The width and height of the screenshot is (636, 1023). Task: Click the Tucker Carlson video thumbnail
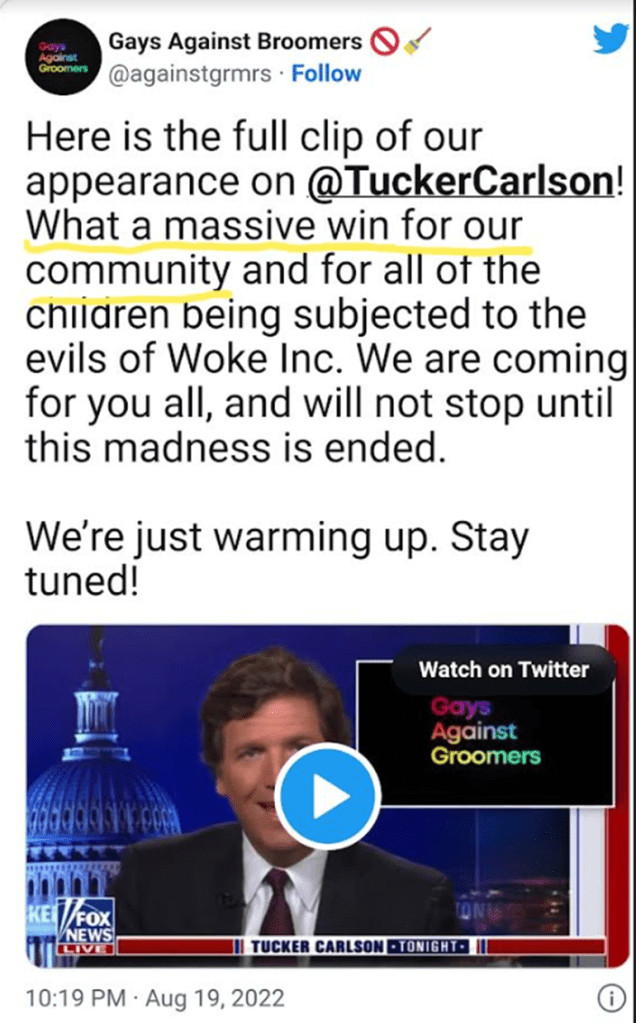(327, 796)
